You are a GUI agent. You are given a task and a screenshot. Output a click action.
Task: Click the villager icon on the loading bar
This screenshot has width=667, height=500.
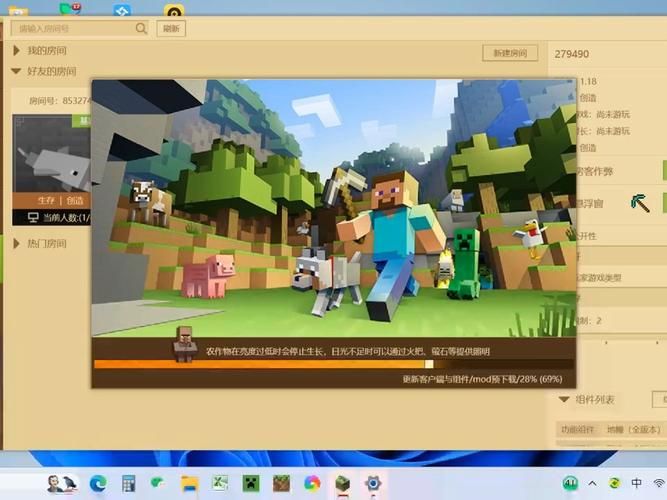pos(185,344)
